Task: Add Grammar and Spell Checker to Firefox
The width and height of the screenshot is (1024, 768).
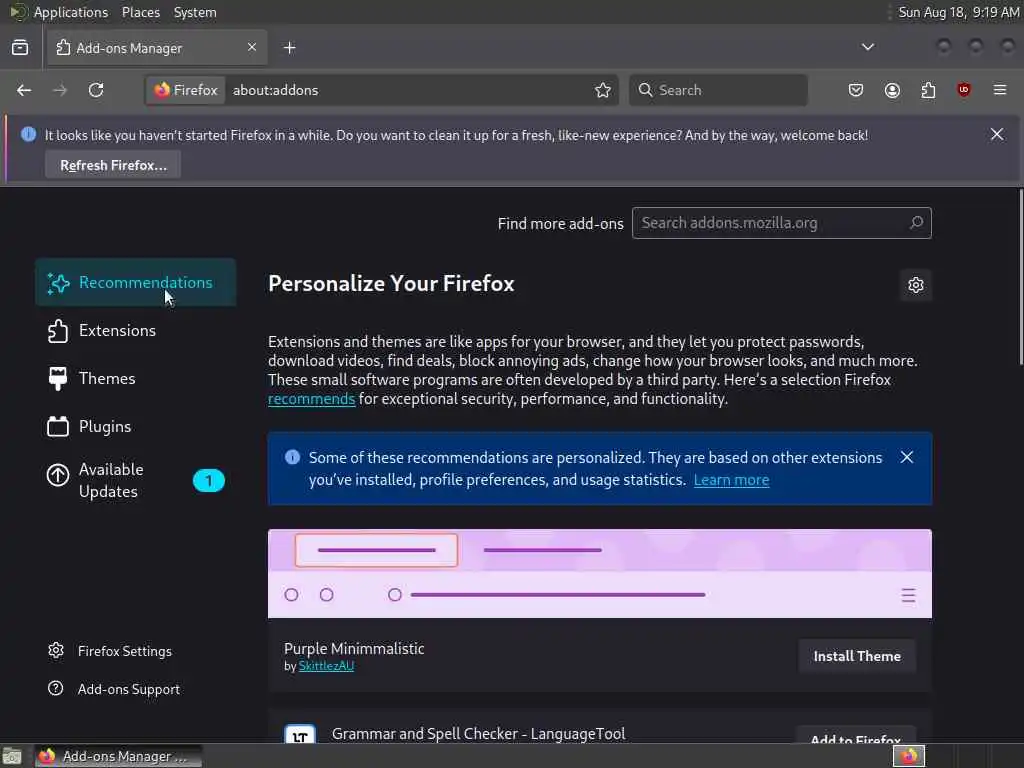Action: point(856,735)
